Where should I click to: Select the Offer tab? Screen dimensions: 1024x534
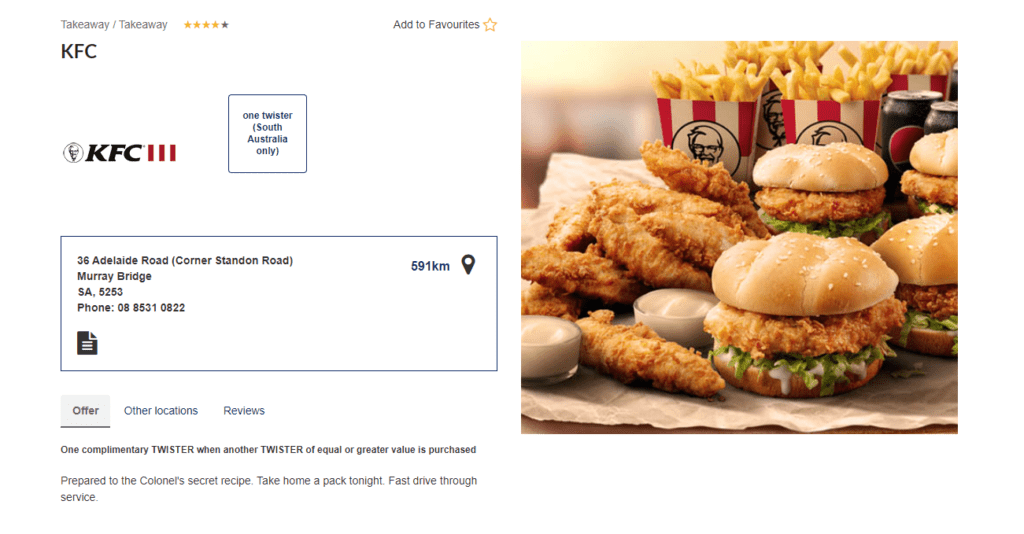coord(86,411)
